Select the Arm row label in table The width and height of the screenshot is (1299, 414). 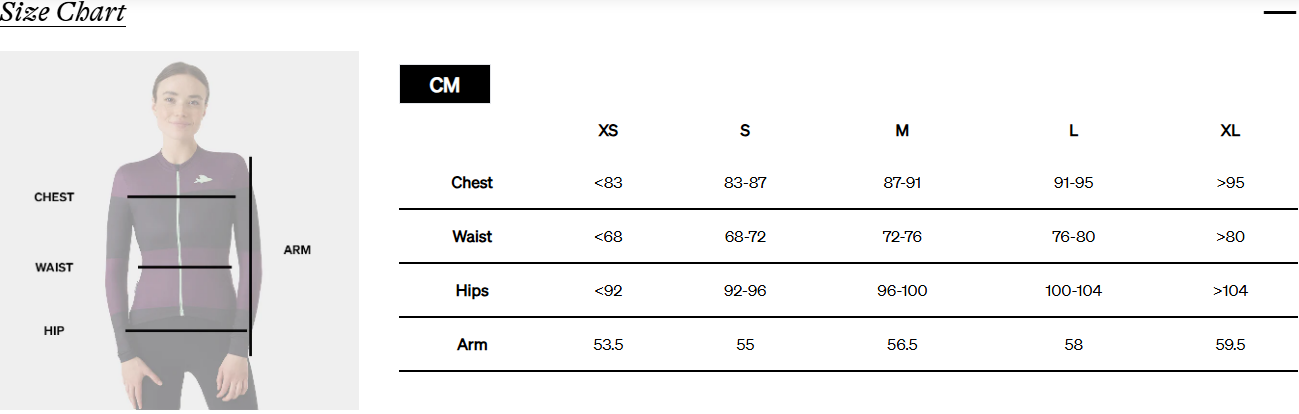point(472,345)
